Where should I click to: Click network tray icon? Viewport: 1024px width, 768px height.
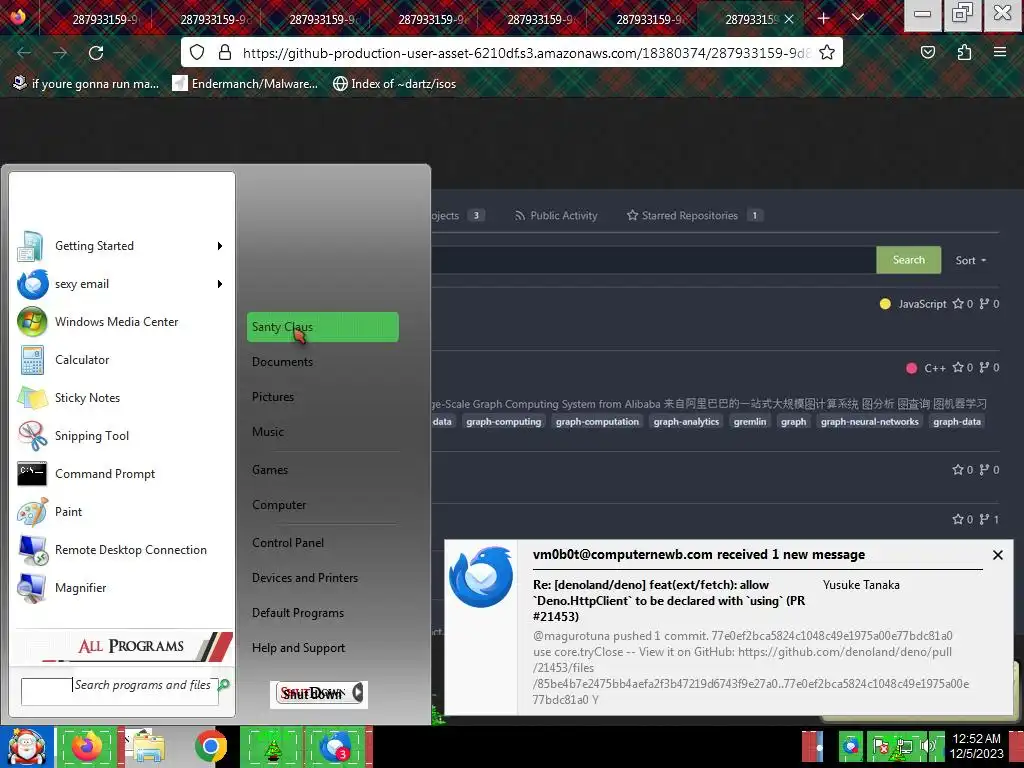click(x=903, y=746)
